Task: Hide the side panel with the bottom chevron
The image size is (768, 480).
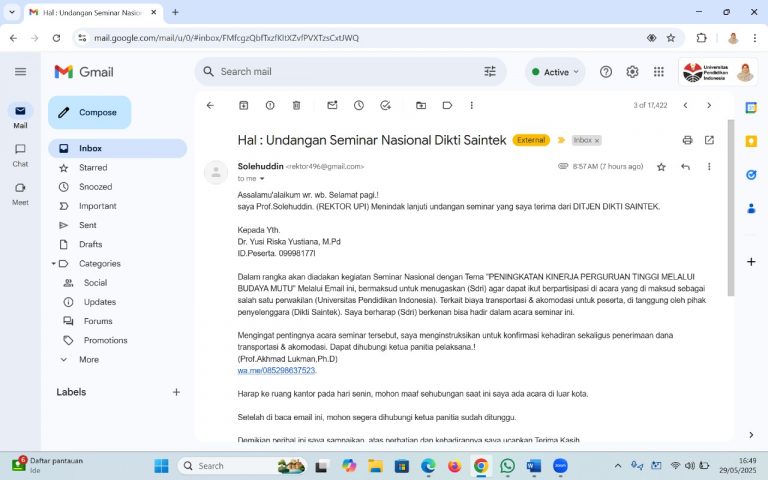Action: click(x=751, y=435)
